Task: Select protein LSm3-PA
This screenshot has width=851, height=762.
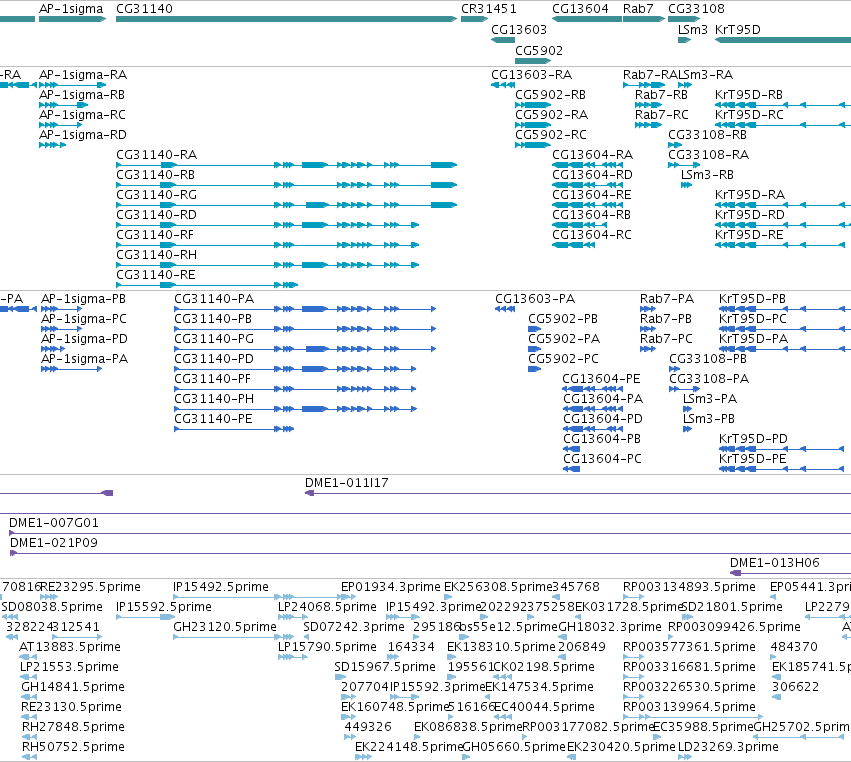Action: pyautogui.click(x=687, y=409)
